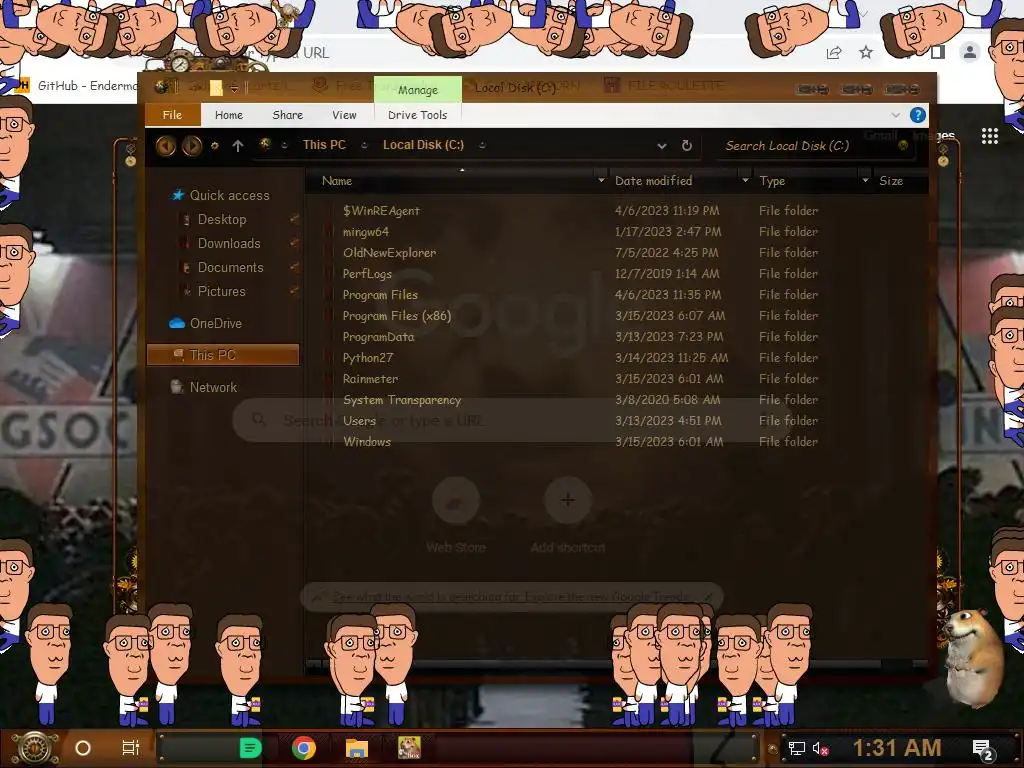Expand the ribbon with chevron
This screenshot has width=1024, height=768.
(895, 115)
